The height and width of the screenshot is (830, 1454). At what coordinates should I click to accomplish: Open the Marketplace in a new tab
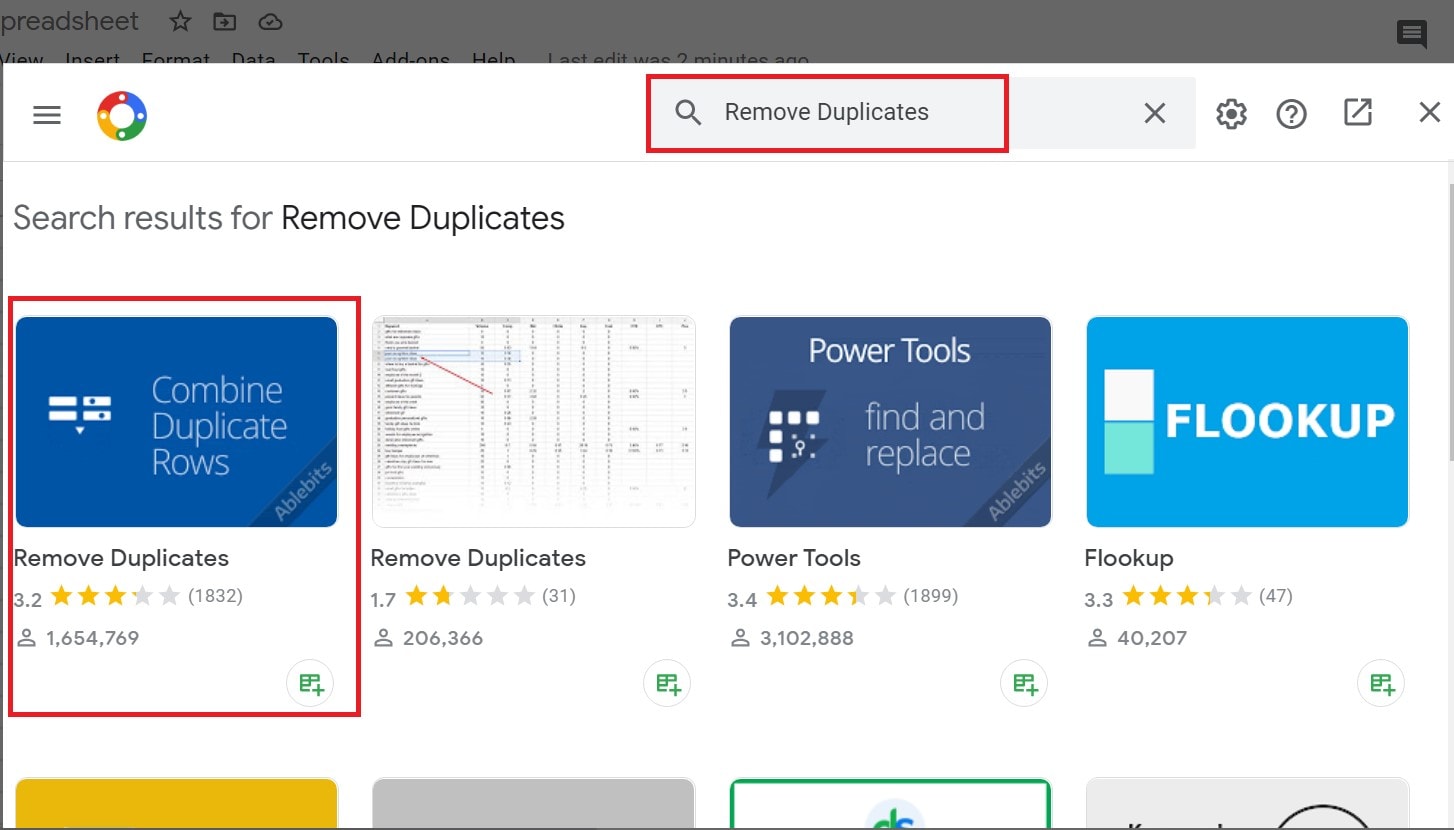pos(1356,113)
